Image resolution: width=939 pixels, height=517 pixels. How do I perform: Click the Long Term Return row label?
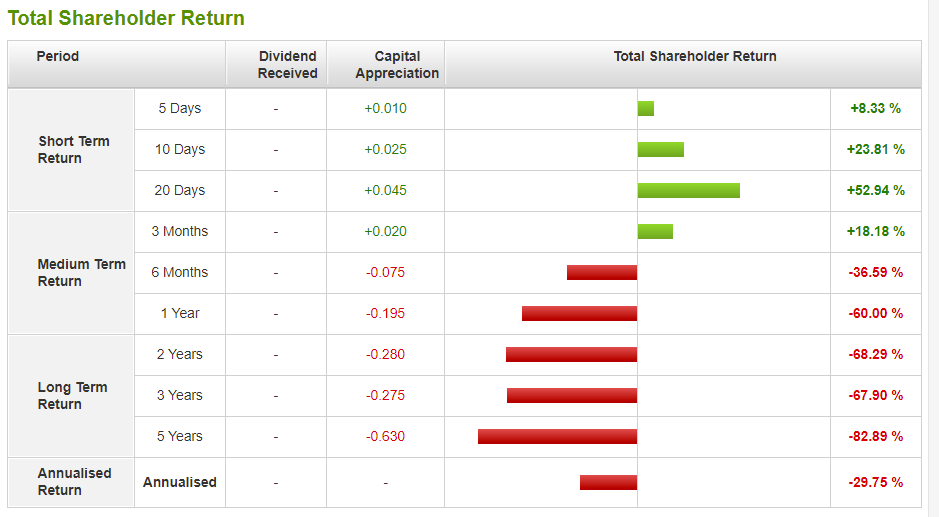click(72, 395)
